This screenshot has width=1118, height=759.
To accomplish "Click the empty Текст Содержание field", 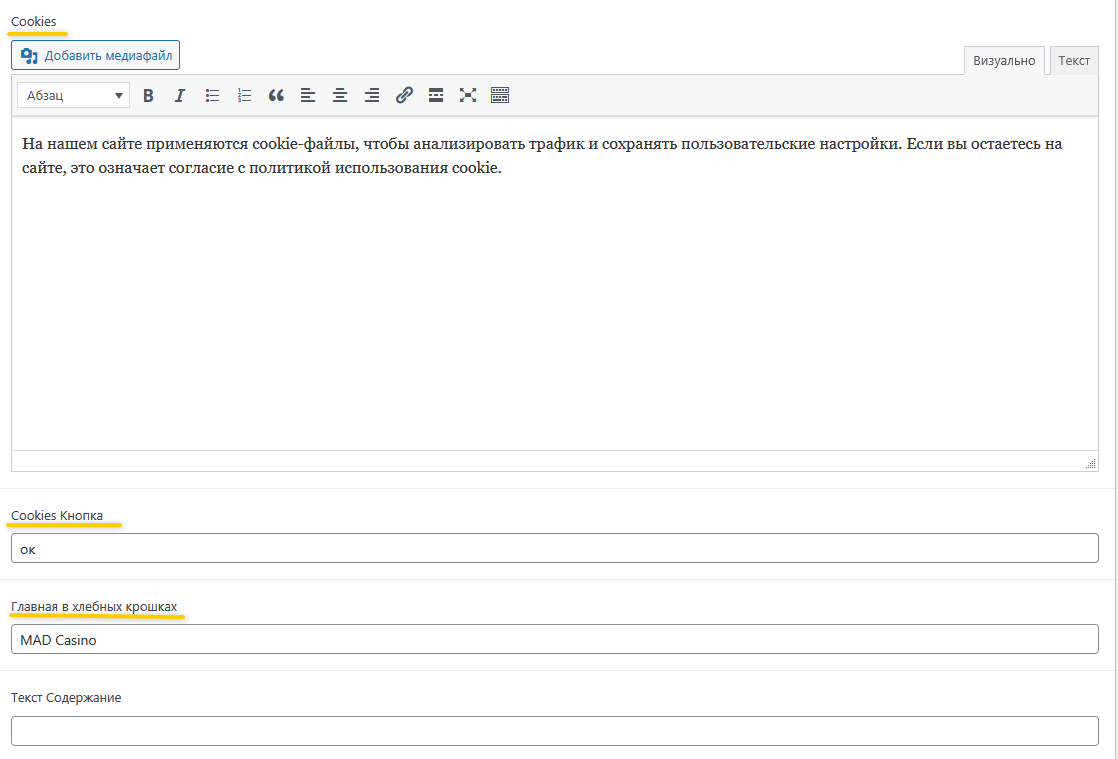I will click(554, 731).
